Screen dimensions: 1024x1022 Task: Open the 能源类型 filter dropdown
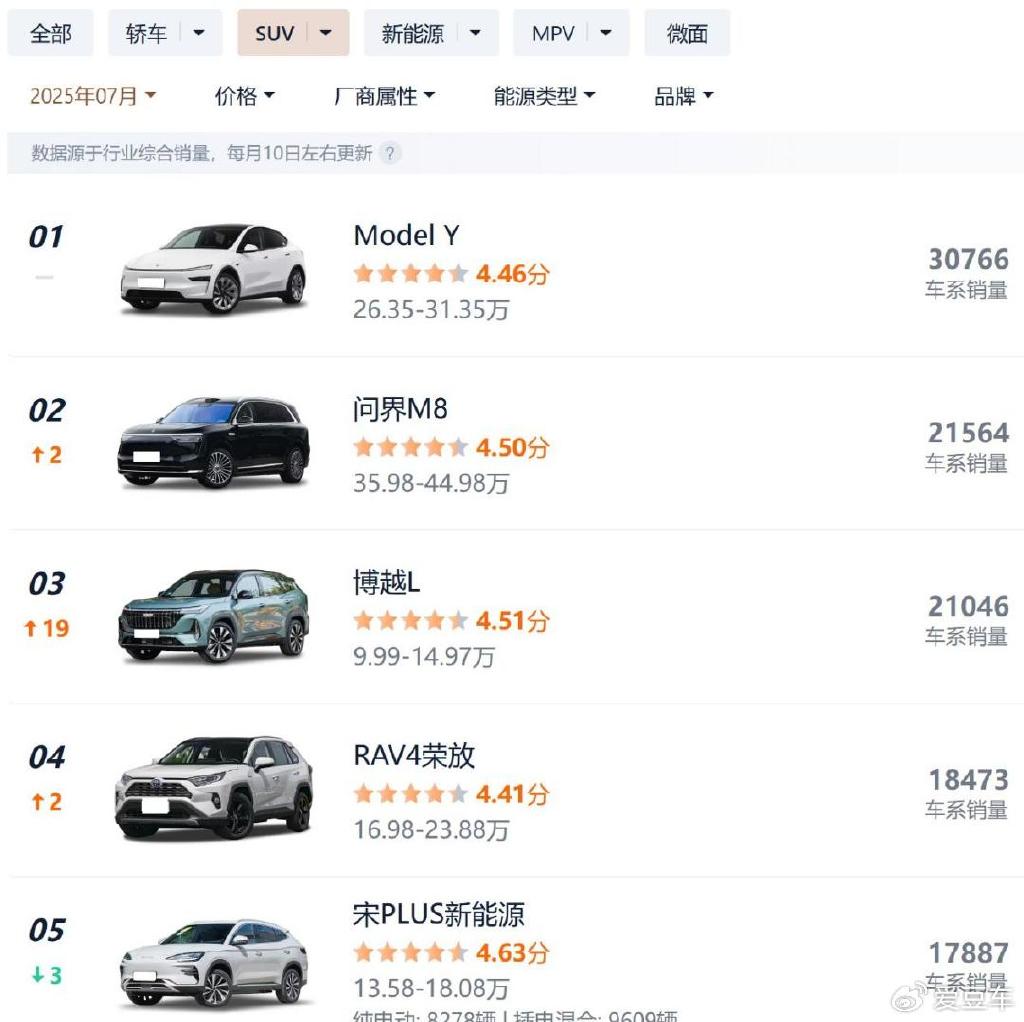click(x=545, y=96)
